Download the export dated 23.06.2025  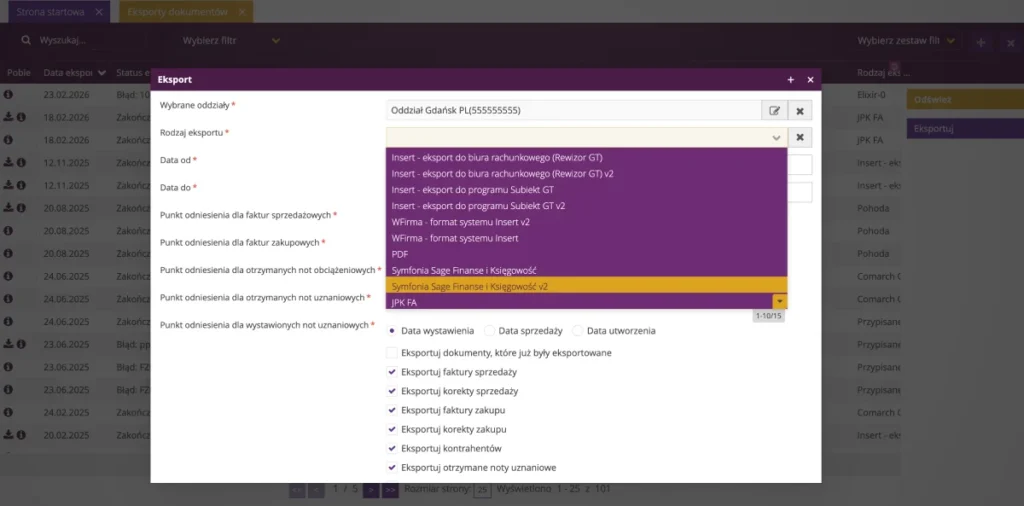8,343
